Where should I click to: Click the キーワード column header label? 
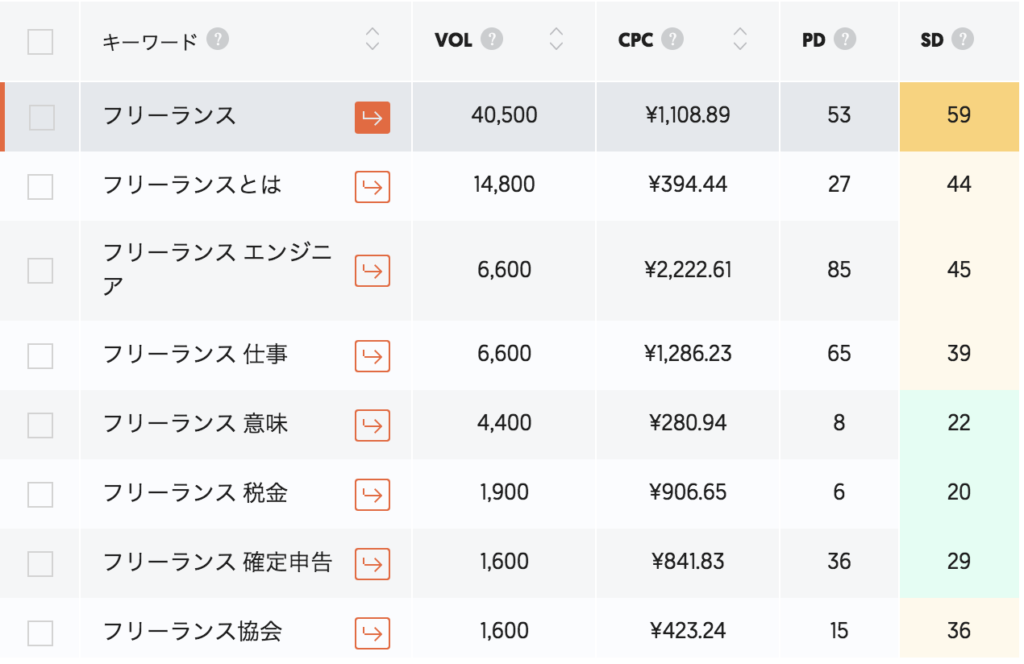[149, 41]
